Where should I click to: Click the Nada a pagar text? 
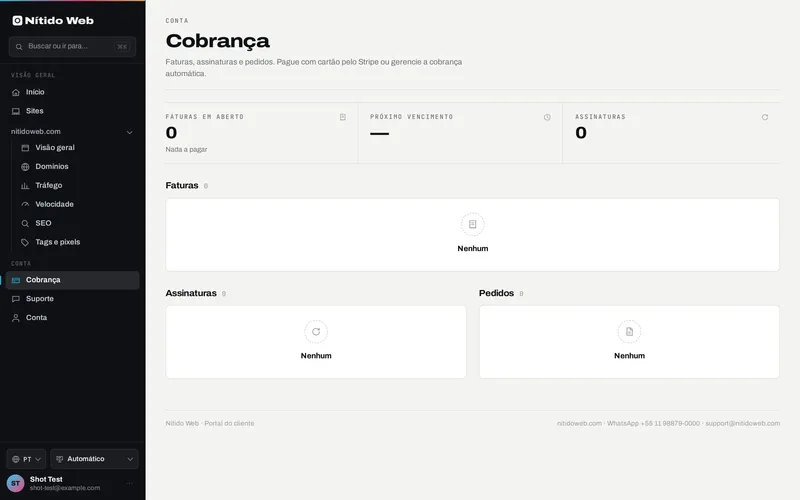click(186, 149)
